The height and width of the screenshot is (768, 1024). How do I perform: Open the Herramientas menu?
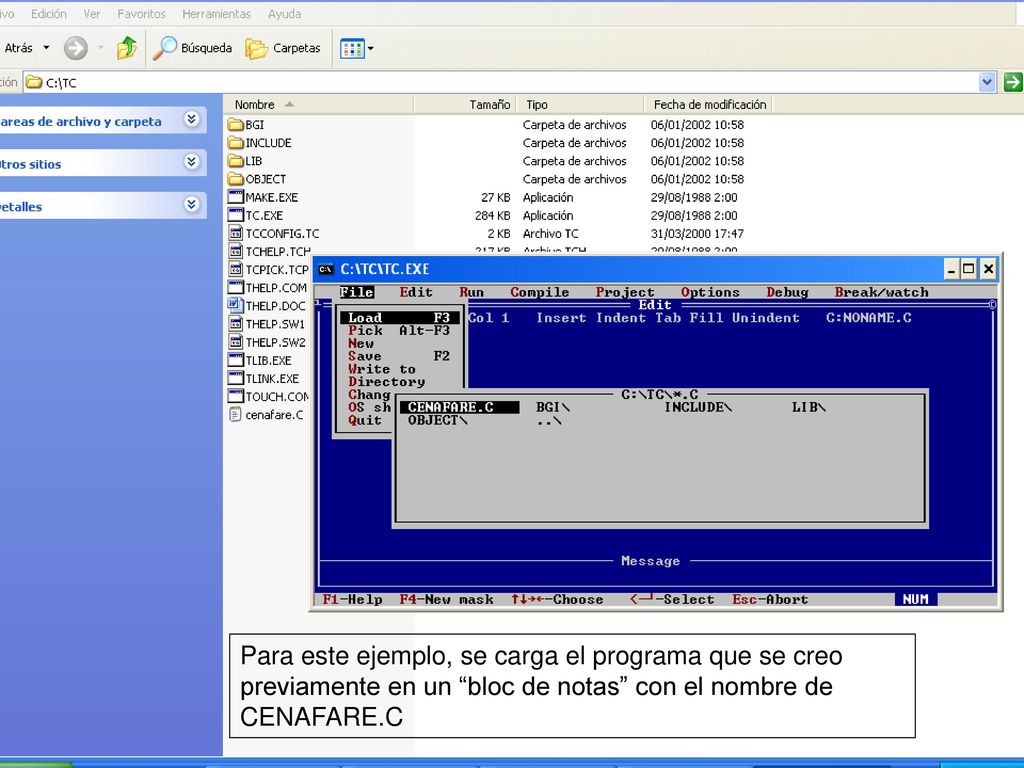[217, 14]
